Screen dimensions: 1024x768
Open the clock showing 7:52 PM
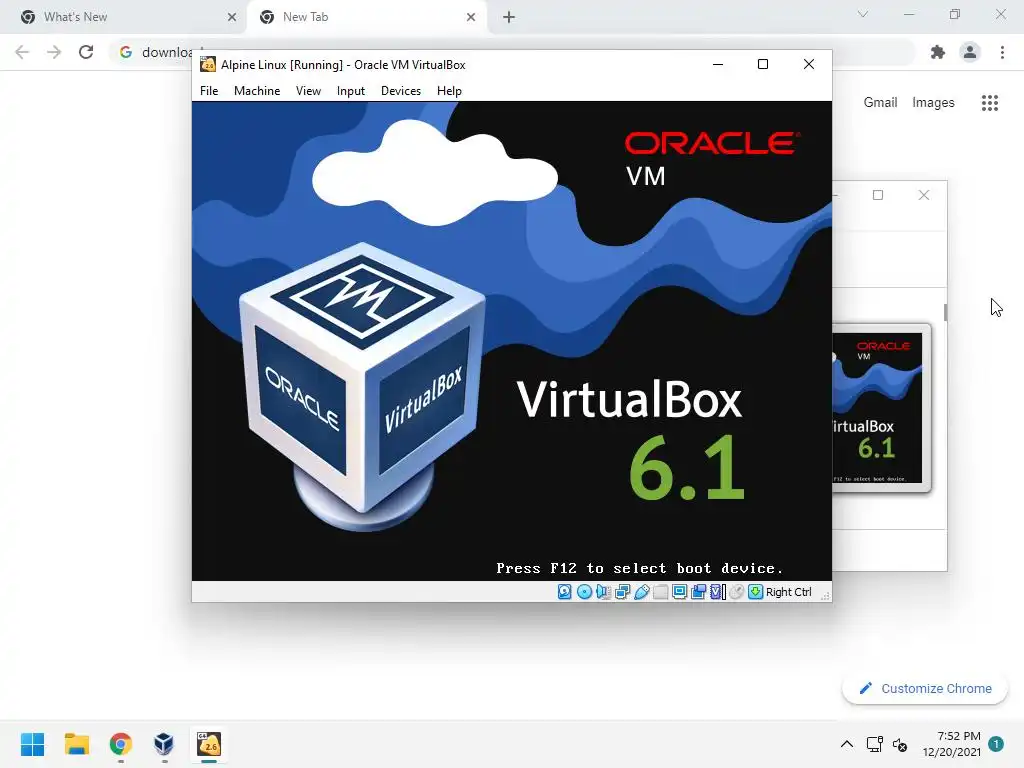[952, 744]
